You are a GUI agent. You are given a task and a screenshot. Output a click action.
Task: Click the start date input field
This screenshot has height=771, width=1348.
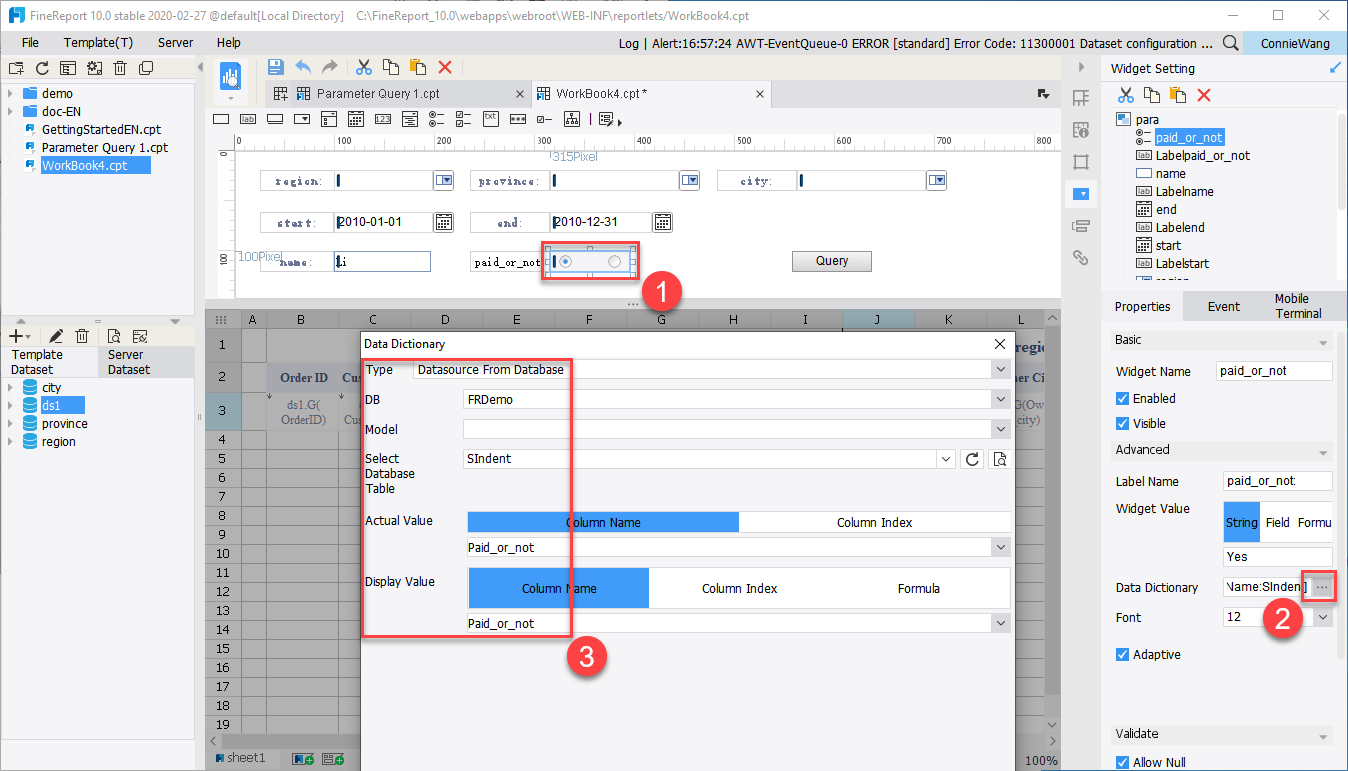click(383, 222)
